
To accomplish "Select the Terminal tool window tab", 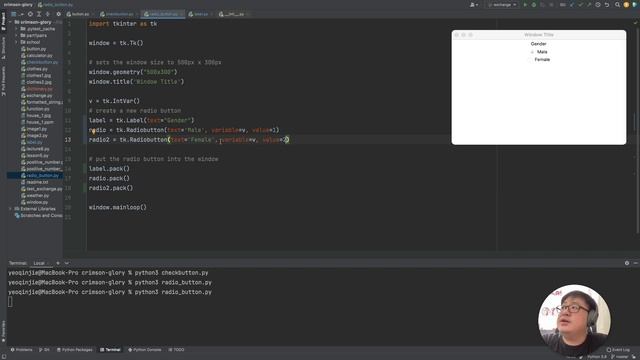I will click(x=110, y=350).
